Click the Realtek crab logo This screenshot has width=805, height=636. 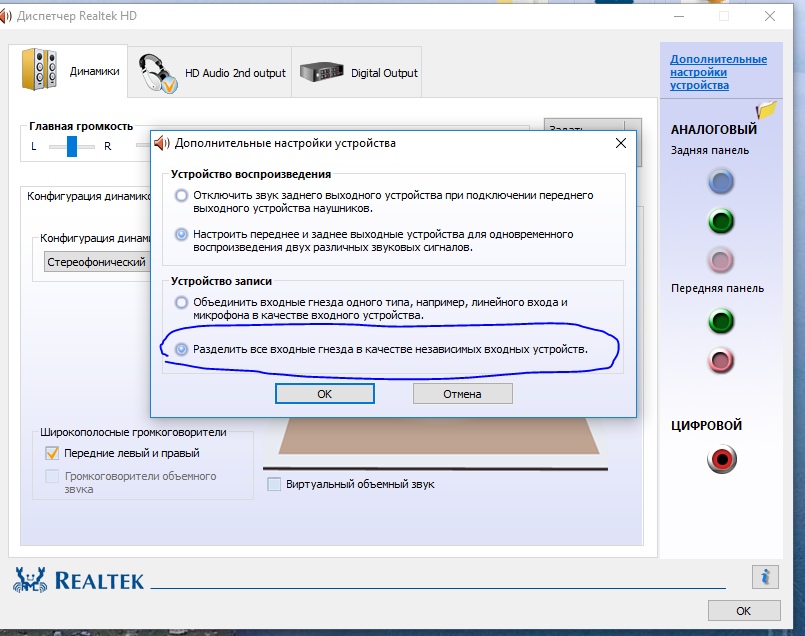click(x=30, y=580)
